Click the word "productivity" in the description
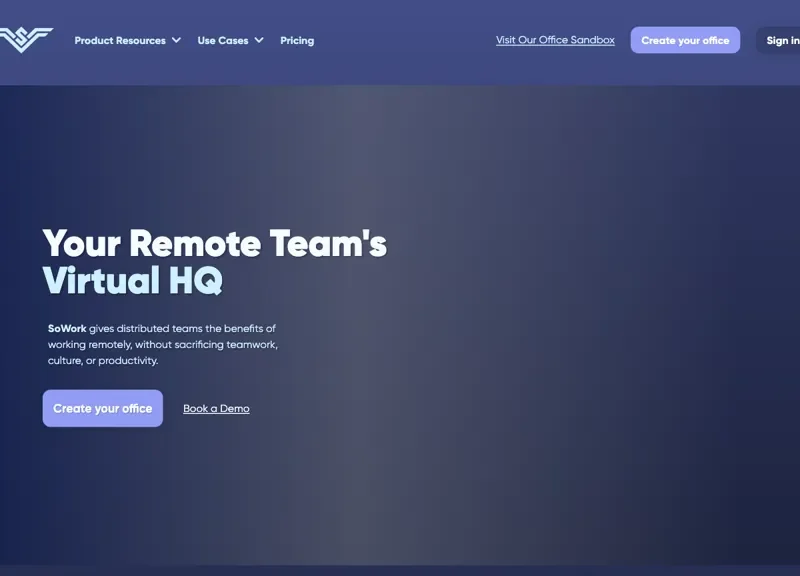 (127, 361)
